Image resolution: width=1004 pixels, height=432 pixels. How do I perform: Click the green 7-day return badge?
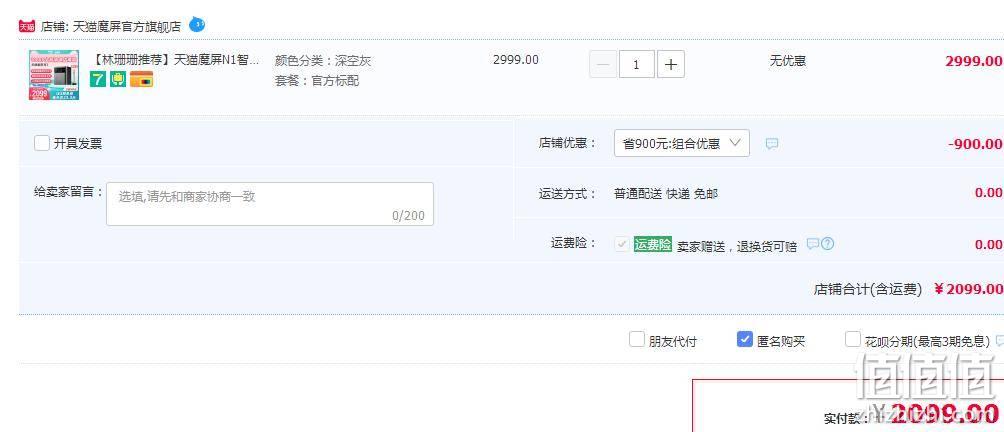coord(97,79)
